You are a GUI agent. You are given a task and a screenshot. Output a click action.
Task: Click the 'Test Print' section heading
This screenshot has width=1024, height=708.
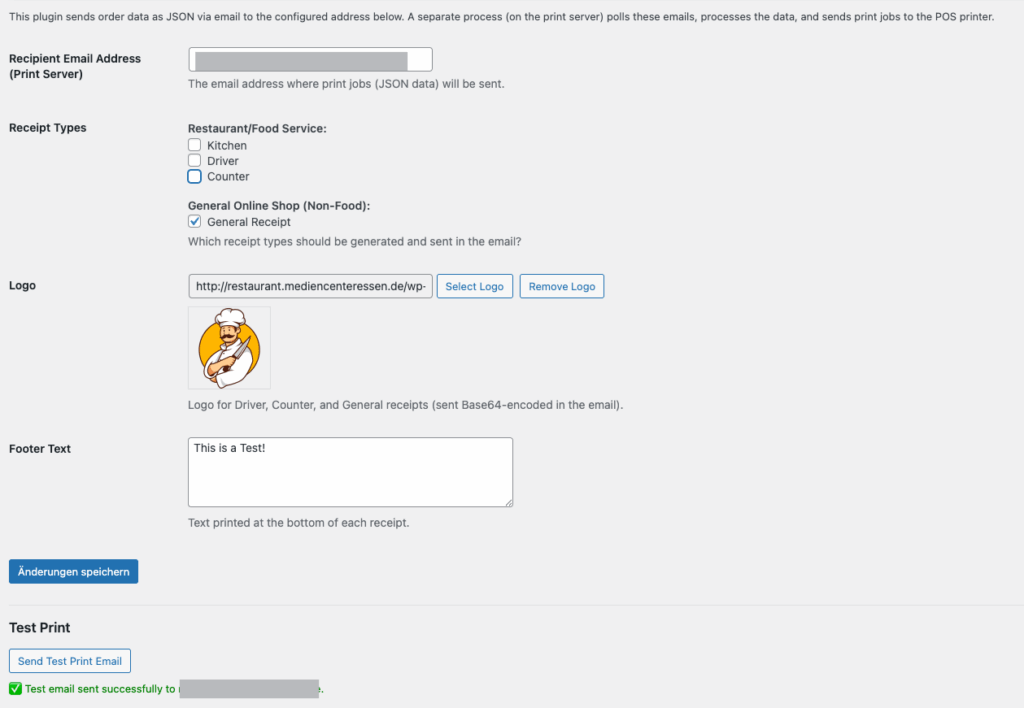pyautogui.click(x=40, y=628)
